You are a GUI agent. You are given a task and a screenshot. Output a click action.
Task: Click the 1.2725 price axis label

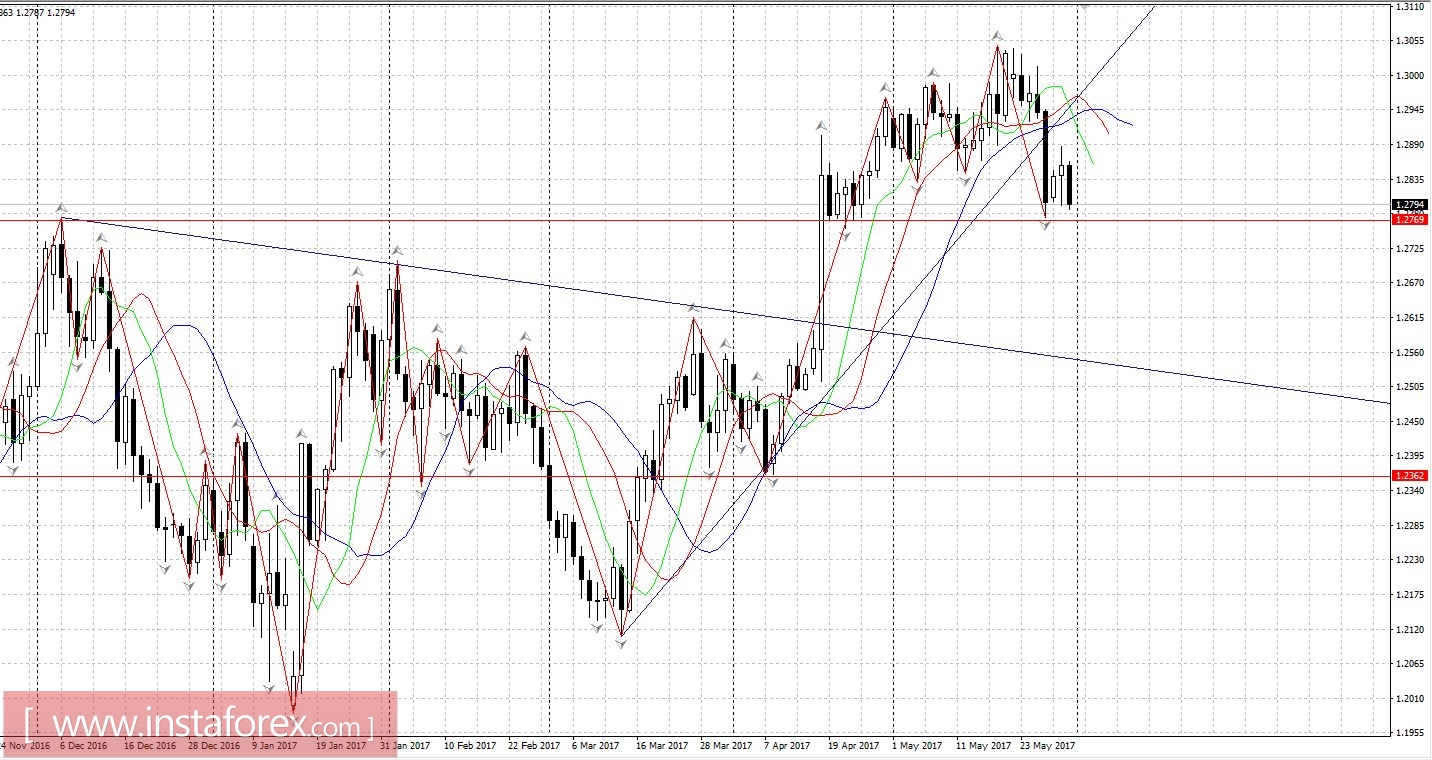coord(1410,249)
